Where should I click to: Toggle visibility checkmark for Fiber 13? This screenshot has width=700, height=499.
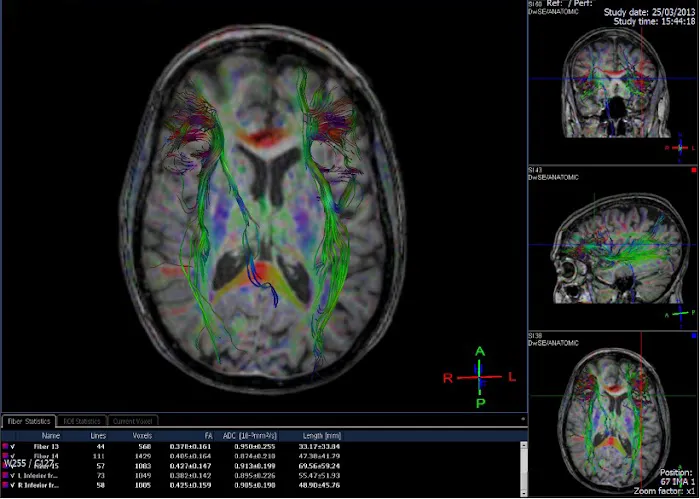coord(13,446)
